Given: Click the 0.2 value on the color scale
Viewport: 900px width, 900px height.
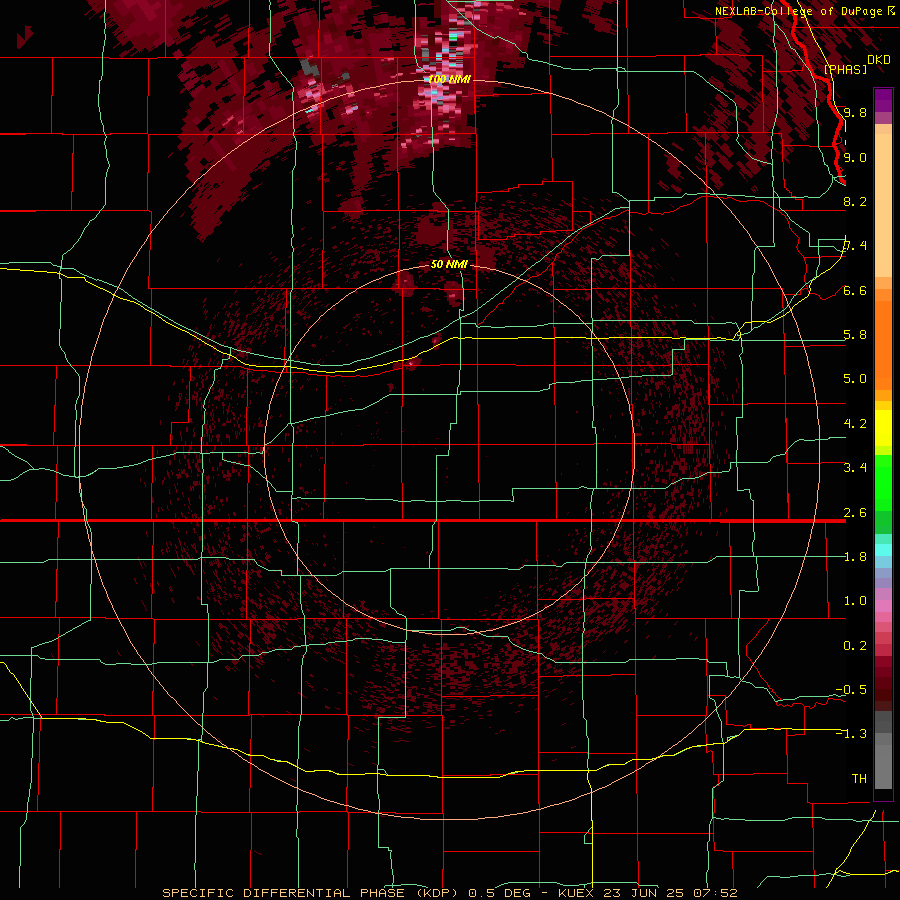Looking at the screenshot, I should click(855, 646).
